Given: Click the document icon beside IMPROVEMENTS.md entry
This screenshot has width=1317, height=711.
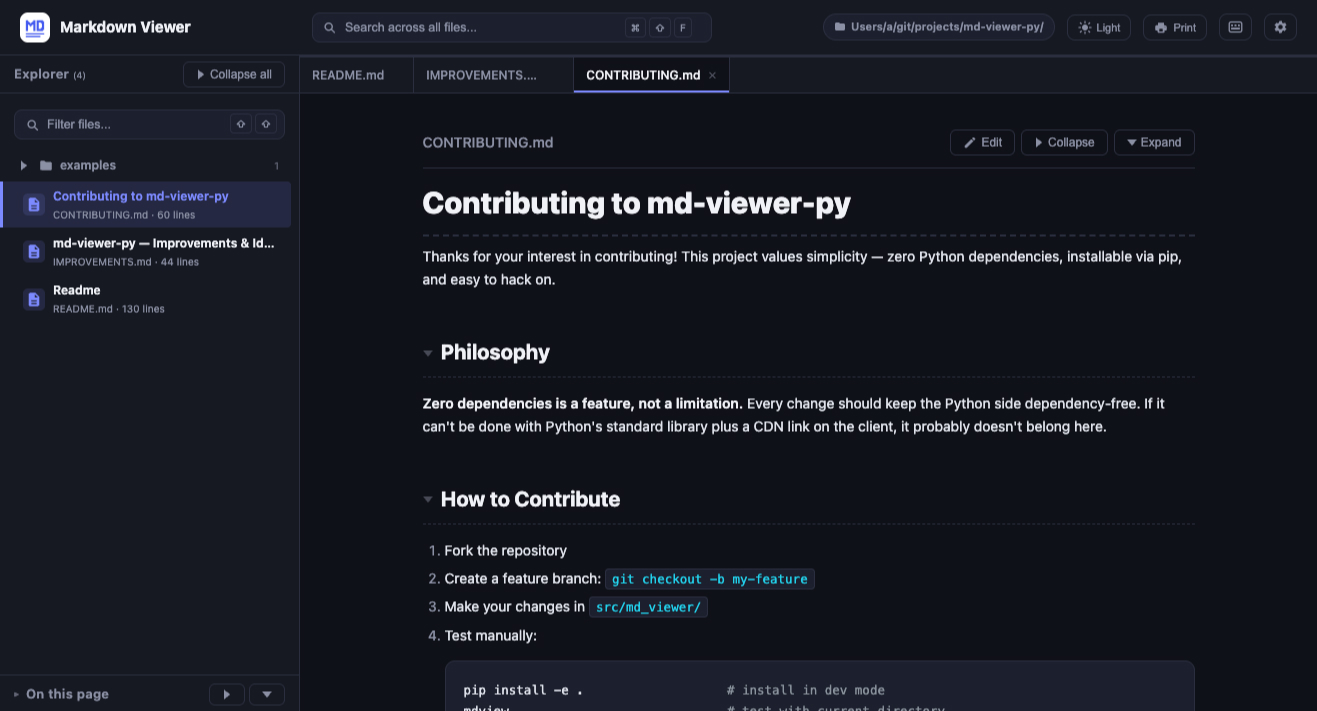Looking at the screenshot, I should tap(34, 251).
